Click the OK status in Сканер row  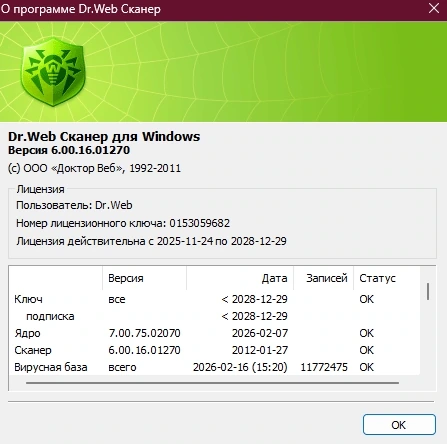click(x=367, y=350)
